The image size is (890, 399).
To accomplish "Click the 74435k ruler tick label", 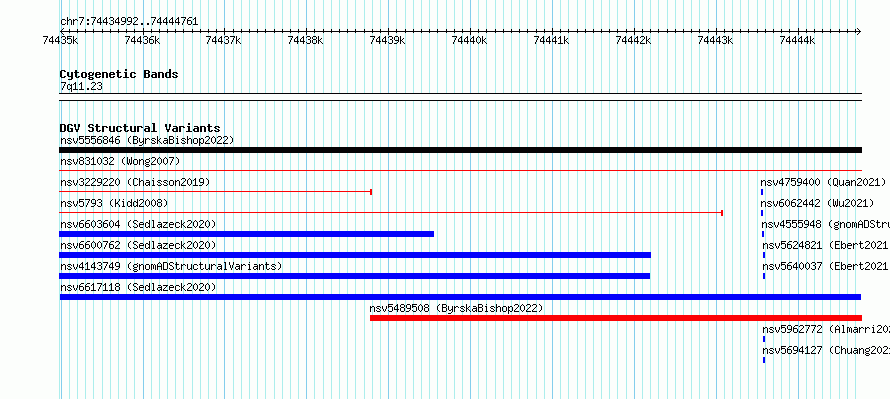I will click(x=60, y=40).
